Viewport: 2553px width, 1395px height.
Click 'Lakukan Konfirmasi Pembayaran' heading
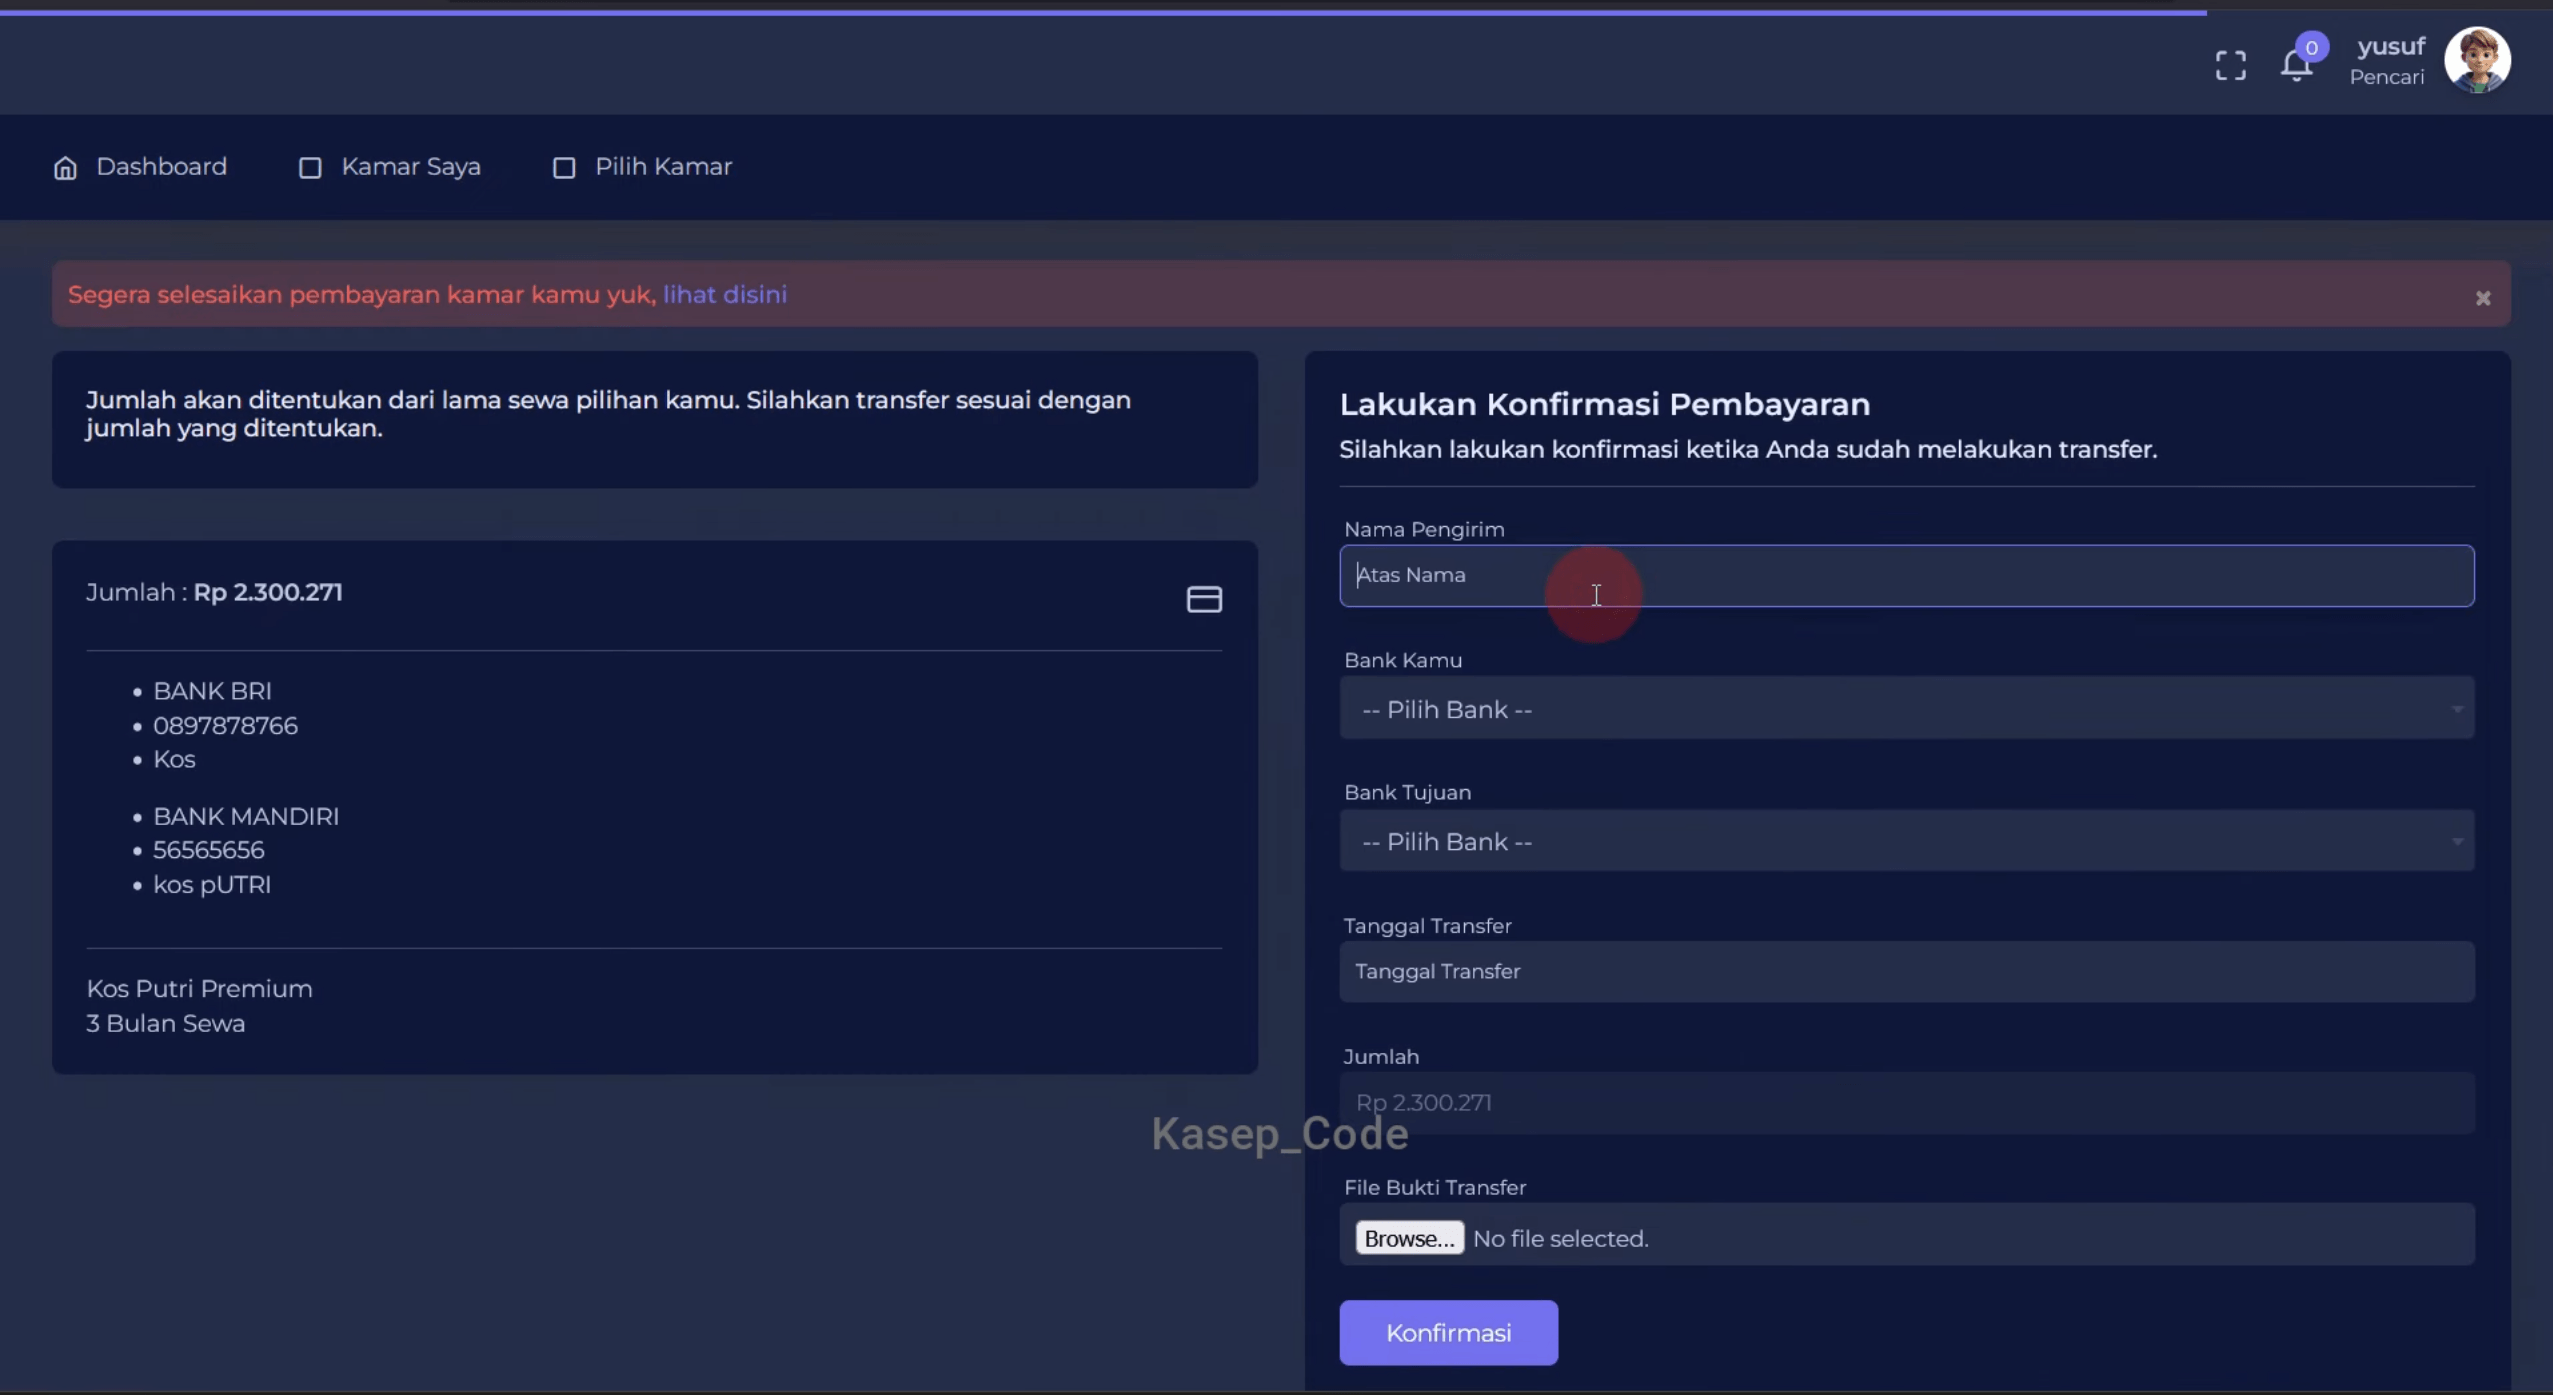[1604, 404]
